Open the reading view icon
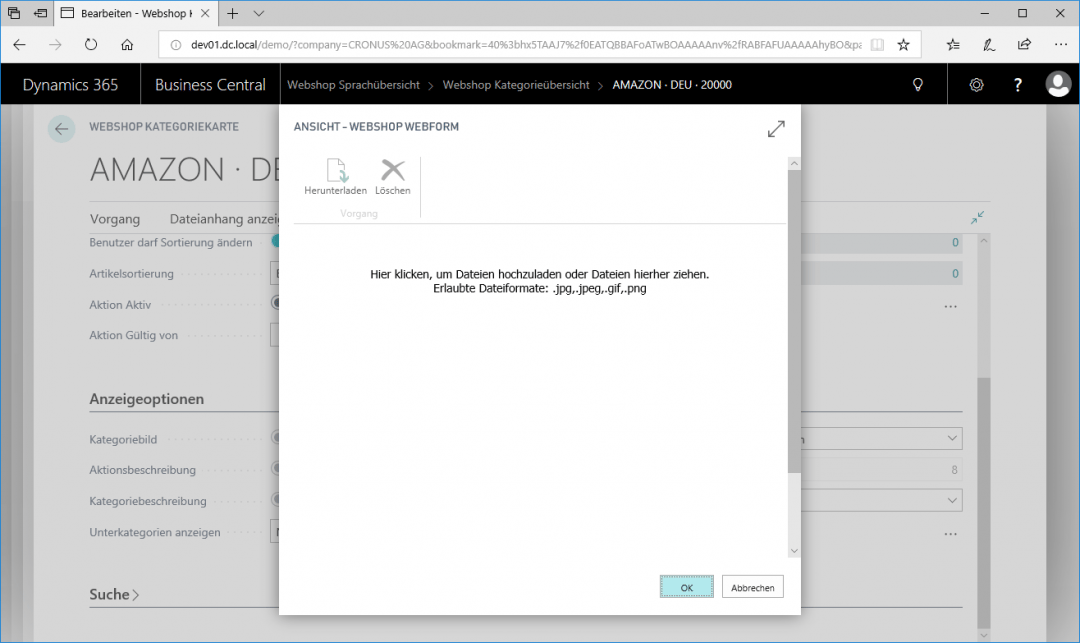Image resolution: width=1080 pixels, height=643 pixels. click(x=877, y=45)
